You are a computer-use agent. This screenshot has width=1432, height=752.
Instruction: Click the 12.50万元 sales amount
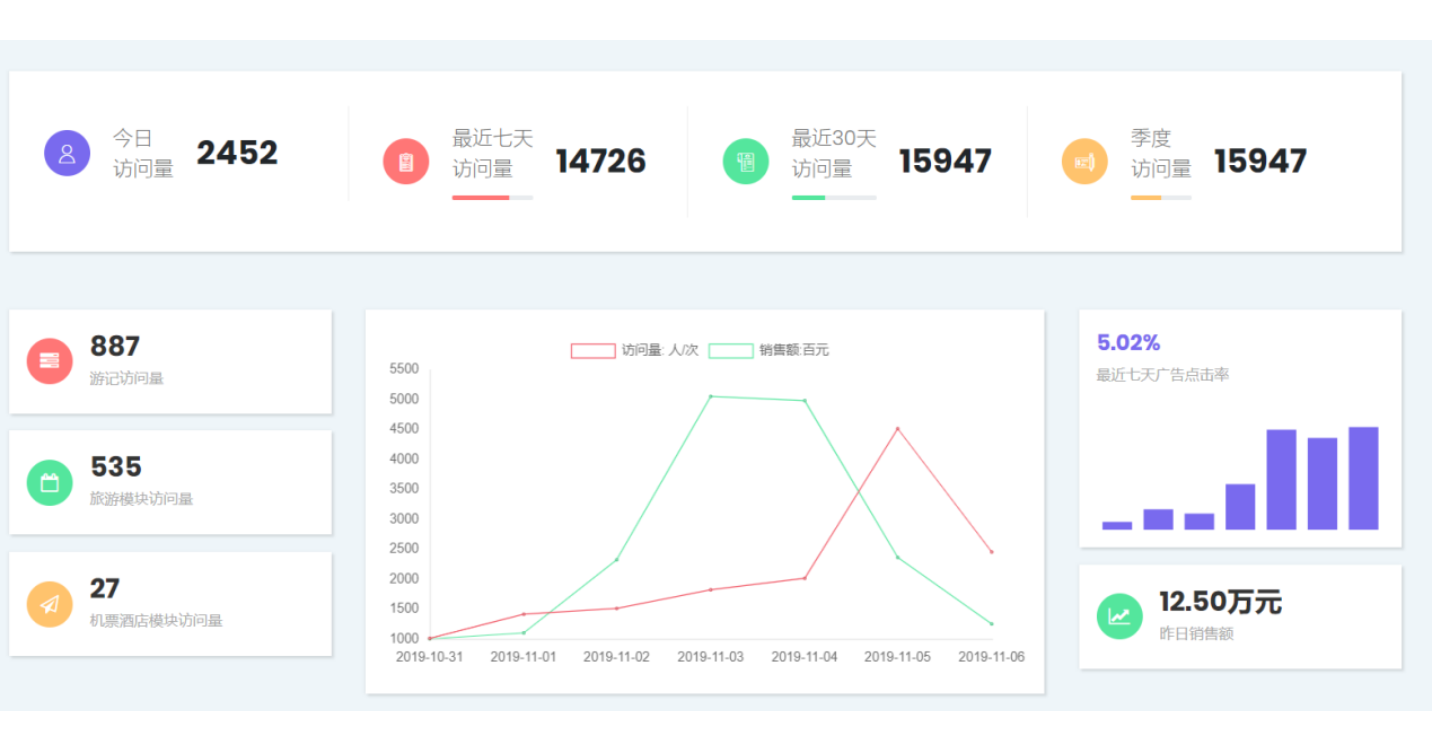tap(1220, 602)
